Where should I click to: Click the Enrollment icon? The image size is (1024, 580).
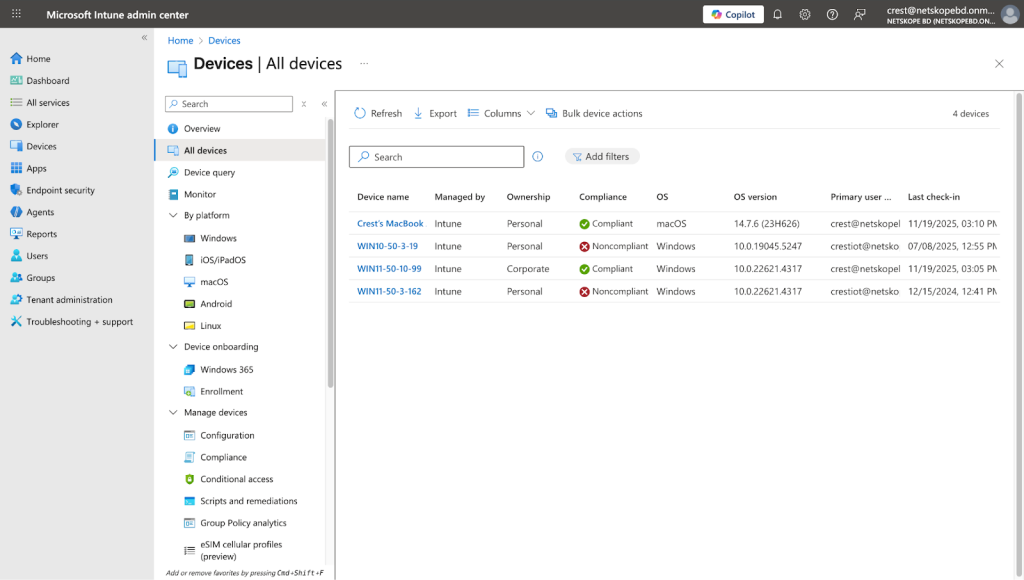[x=189, y=391]
